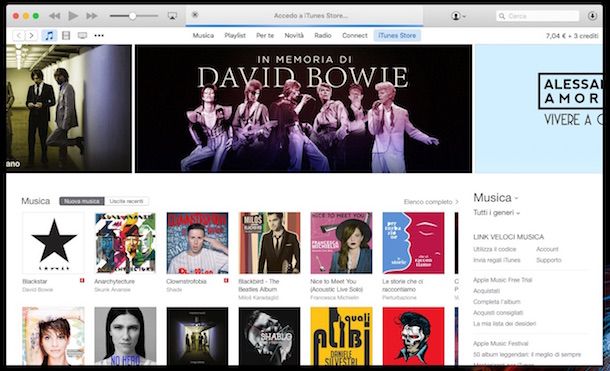Open Blackbird - The Beatles Album cover
The width and height of the screenshot is (610, 371).
coord(270,243)
